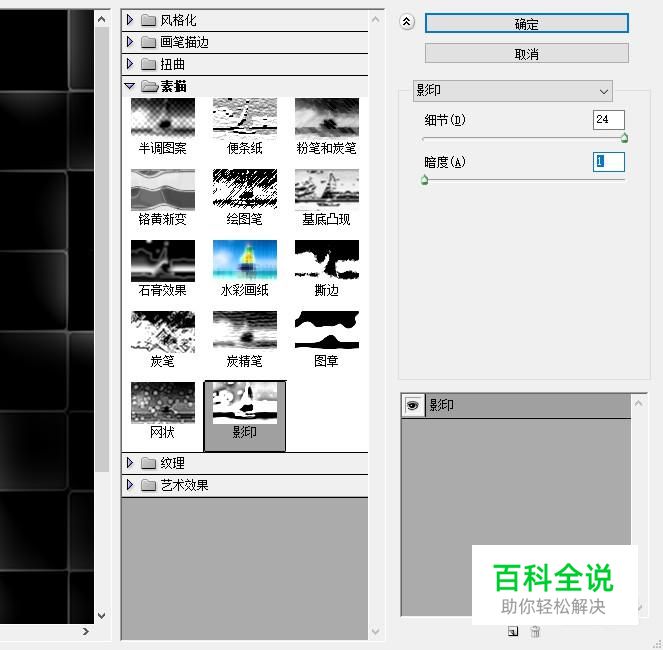Apply the 绘图笔 filter thumbnail
663x650 pixels.
click(245, 189)
